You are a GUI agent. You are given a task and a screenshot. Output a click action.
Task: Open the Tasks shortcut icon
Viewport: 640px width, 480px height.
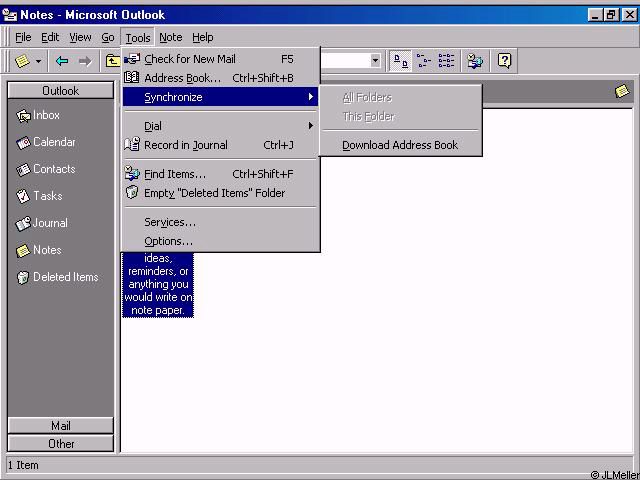click(23, 197)
